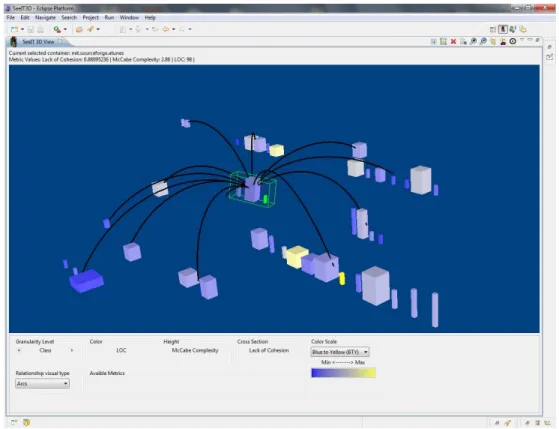The image size is (559, 429).
Task: Click Lack of Cohesion under Cross Section
Action: [x=269, y=351]
